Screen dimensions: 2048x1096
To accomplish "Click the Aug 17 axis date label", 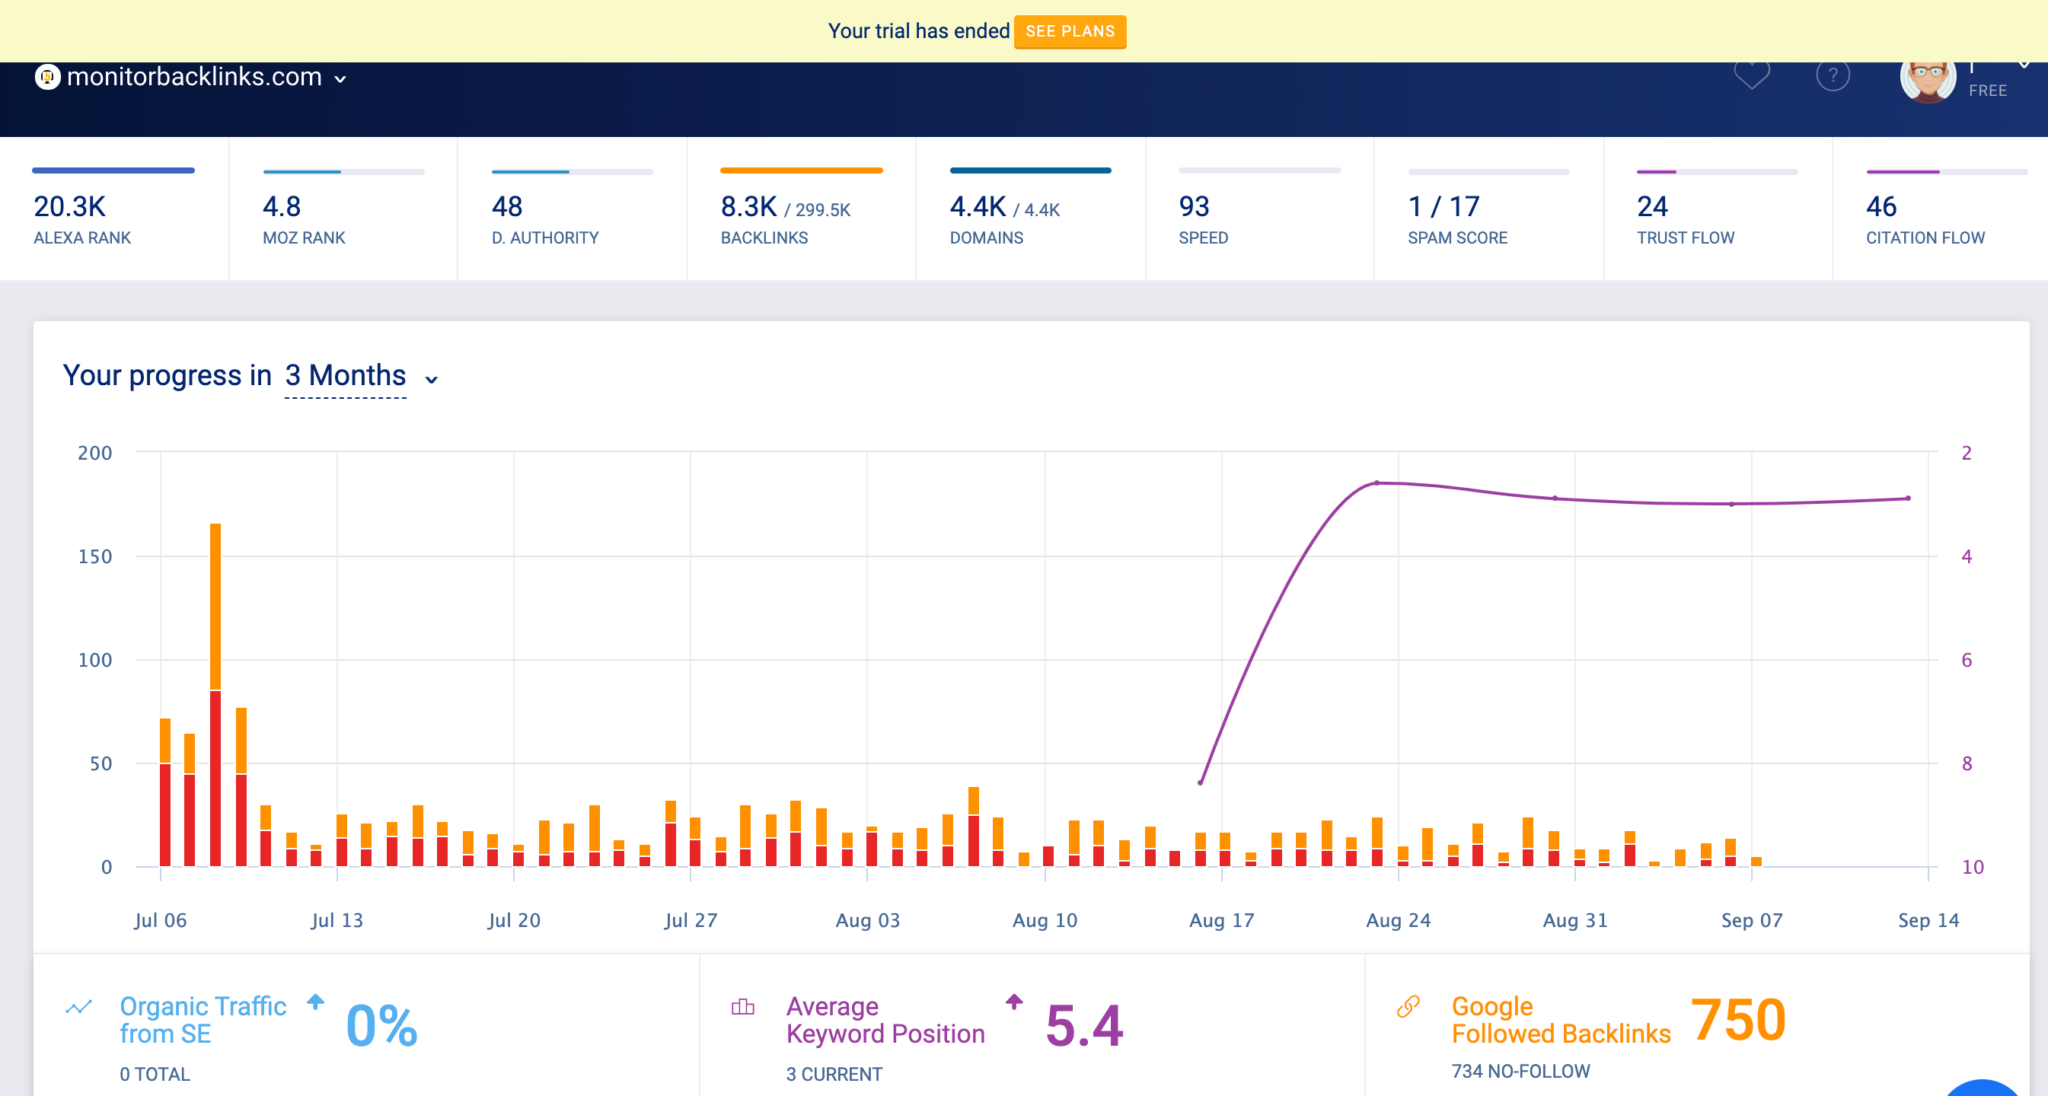I will coord(1221,920).
